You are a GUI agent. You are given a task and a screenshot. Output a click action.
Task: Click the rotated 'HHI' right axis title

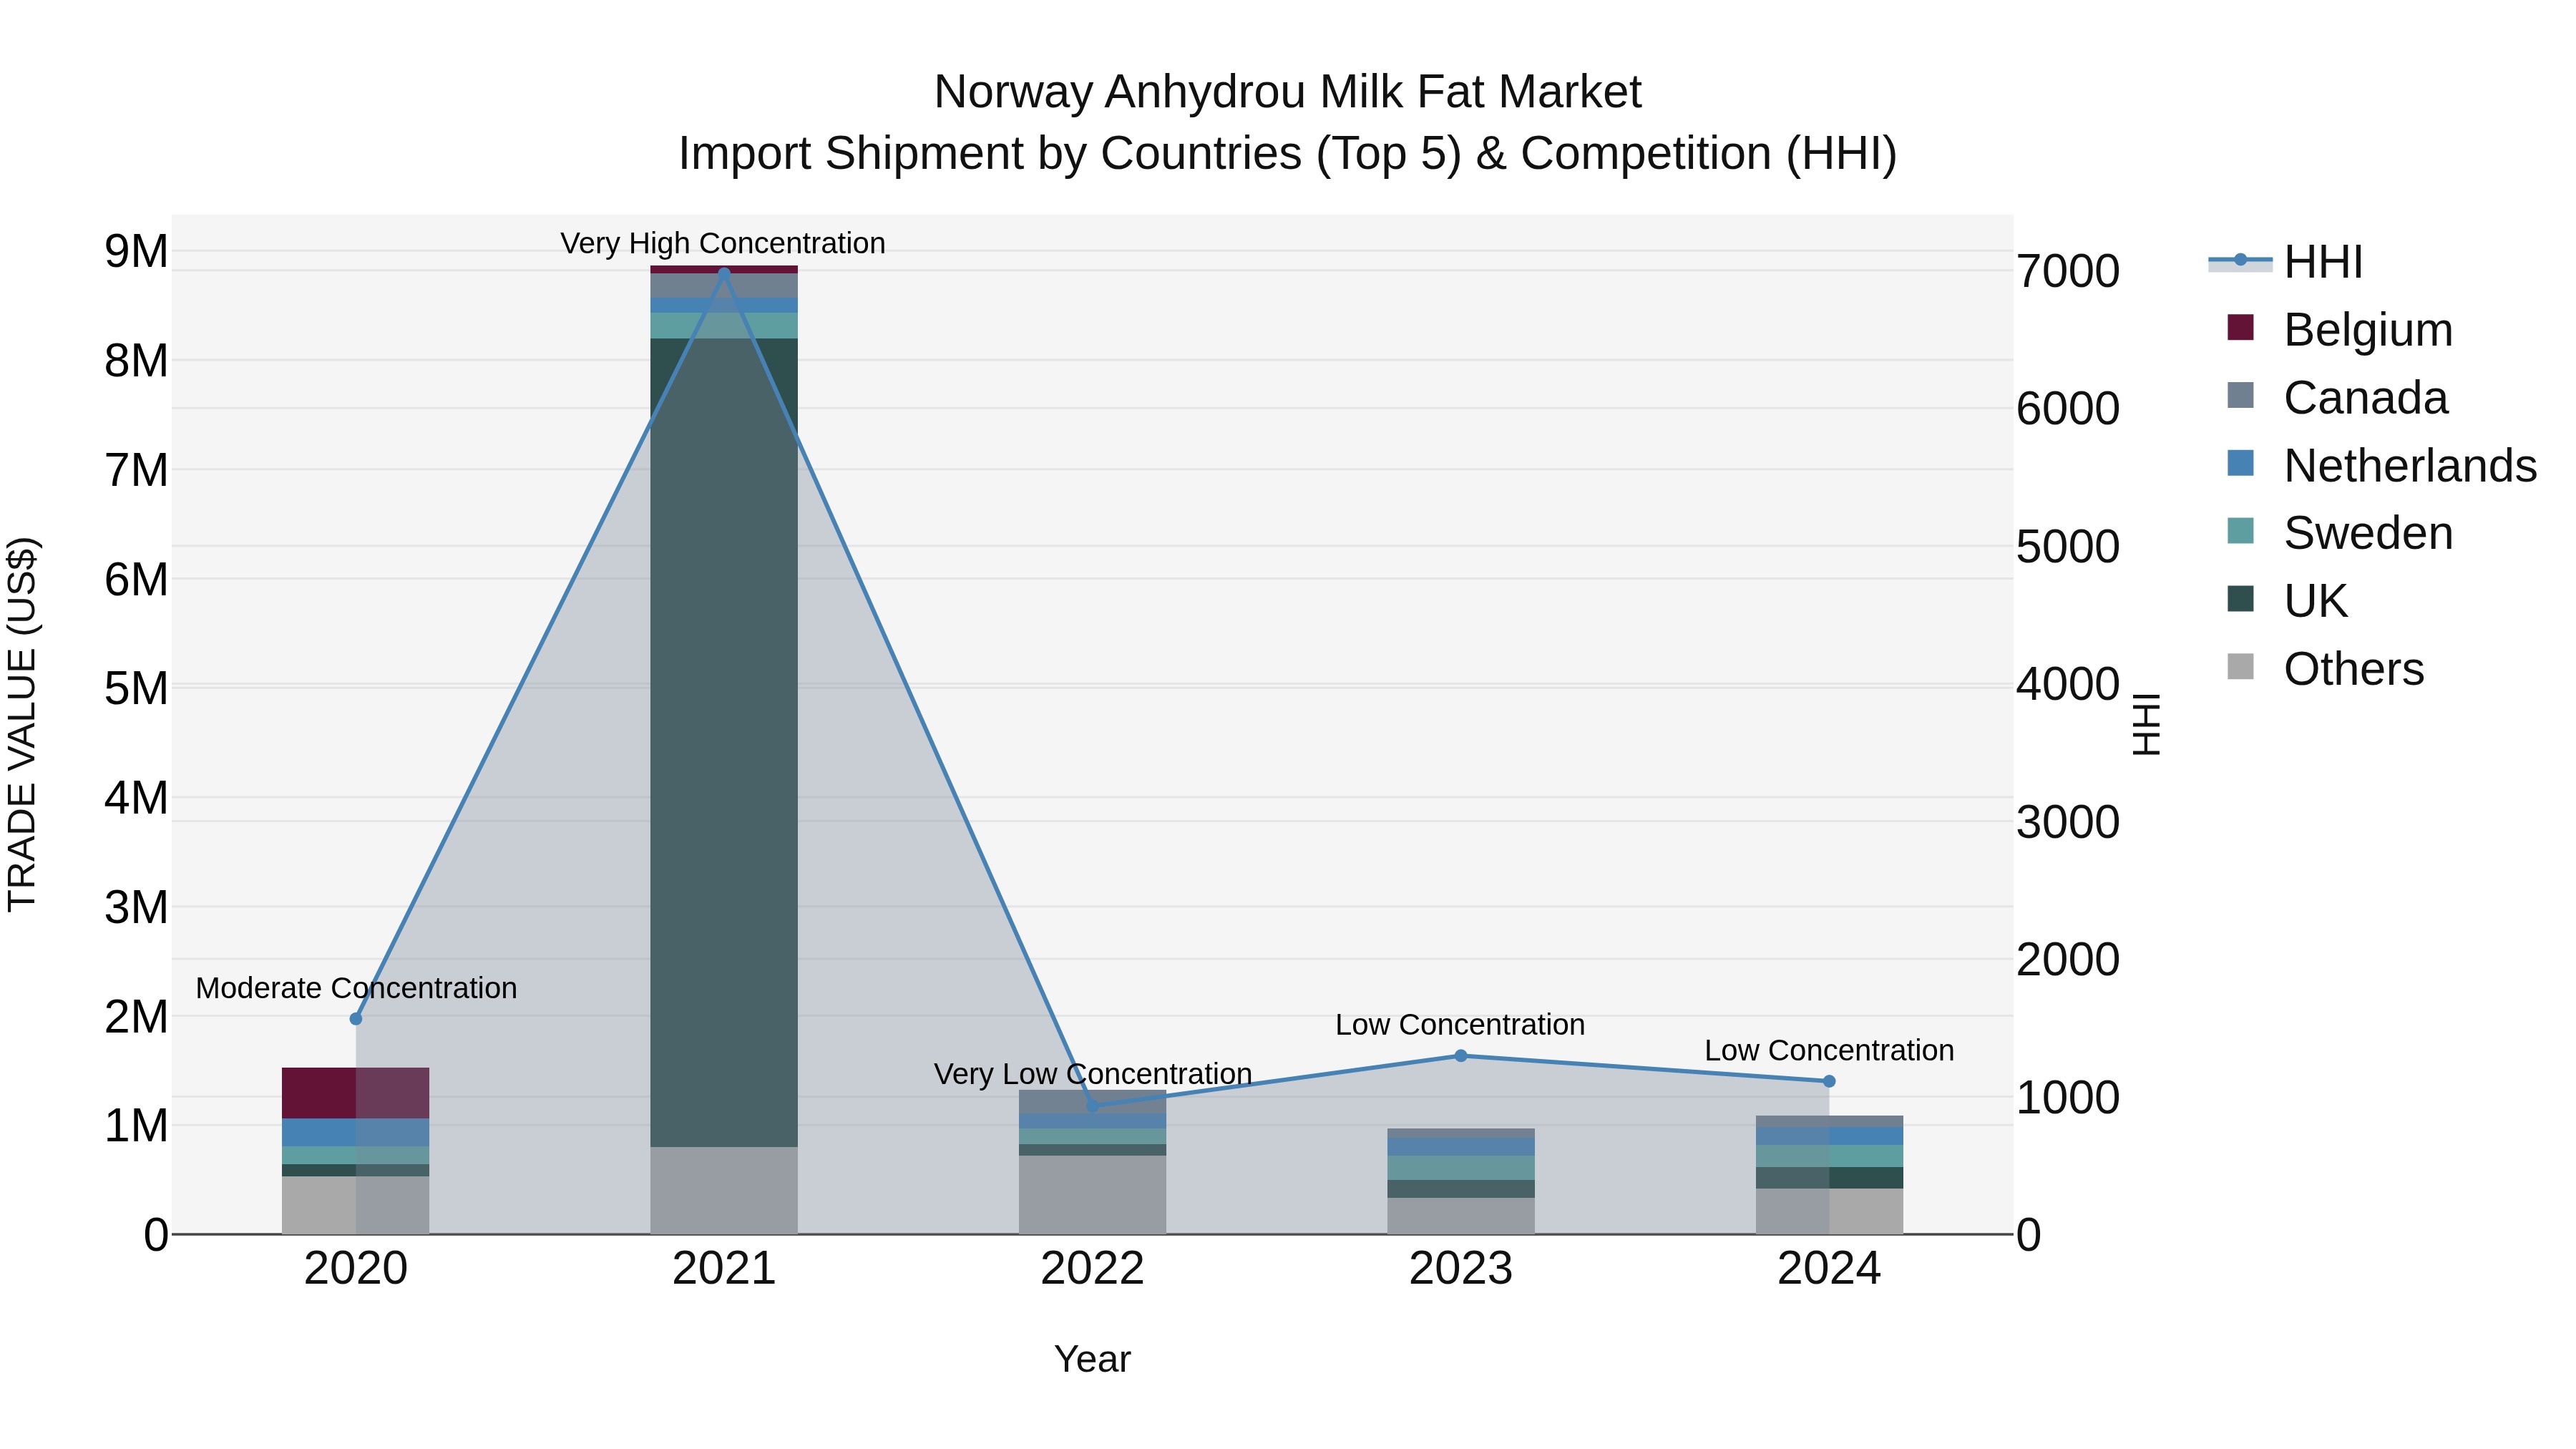pos(2147,724)
